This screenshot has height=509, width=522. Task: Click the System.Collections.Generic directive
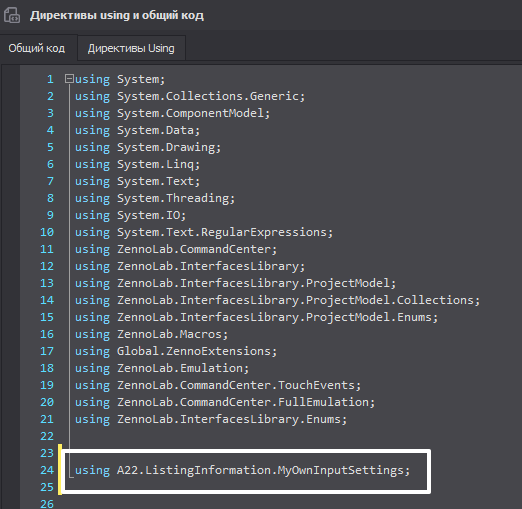click(211, 96)
